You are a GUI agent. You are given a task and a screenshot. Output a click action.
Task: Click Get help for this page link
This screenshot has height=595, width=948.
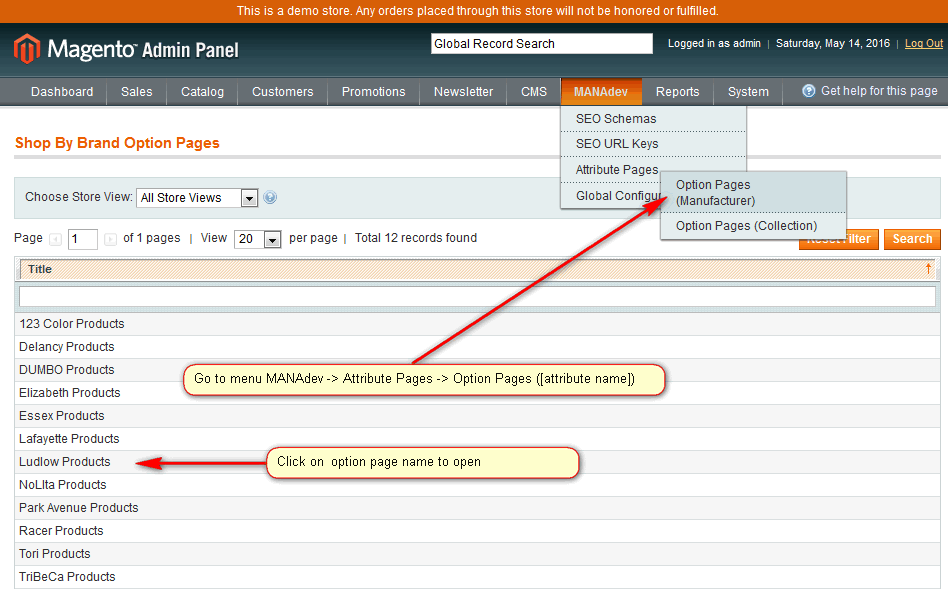click(878, 91)
